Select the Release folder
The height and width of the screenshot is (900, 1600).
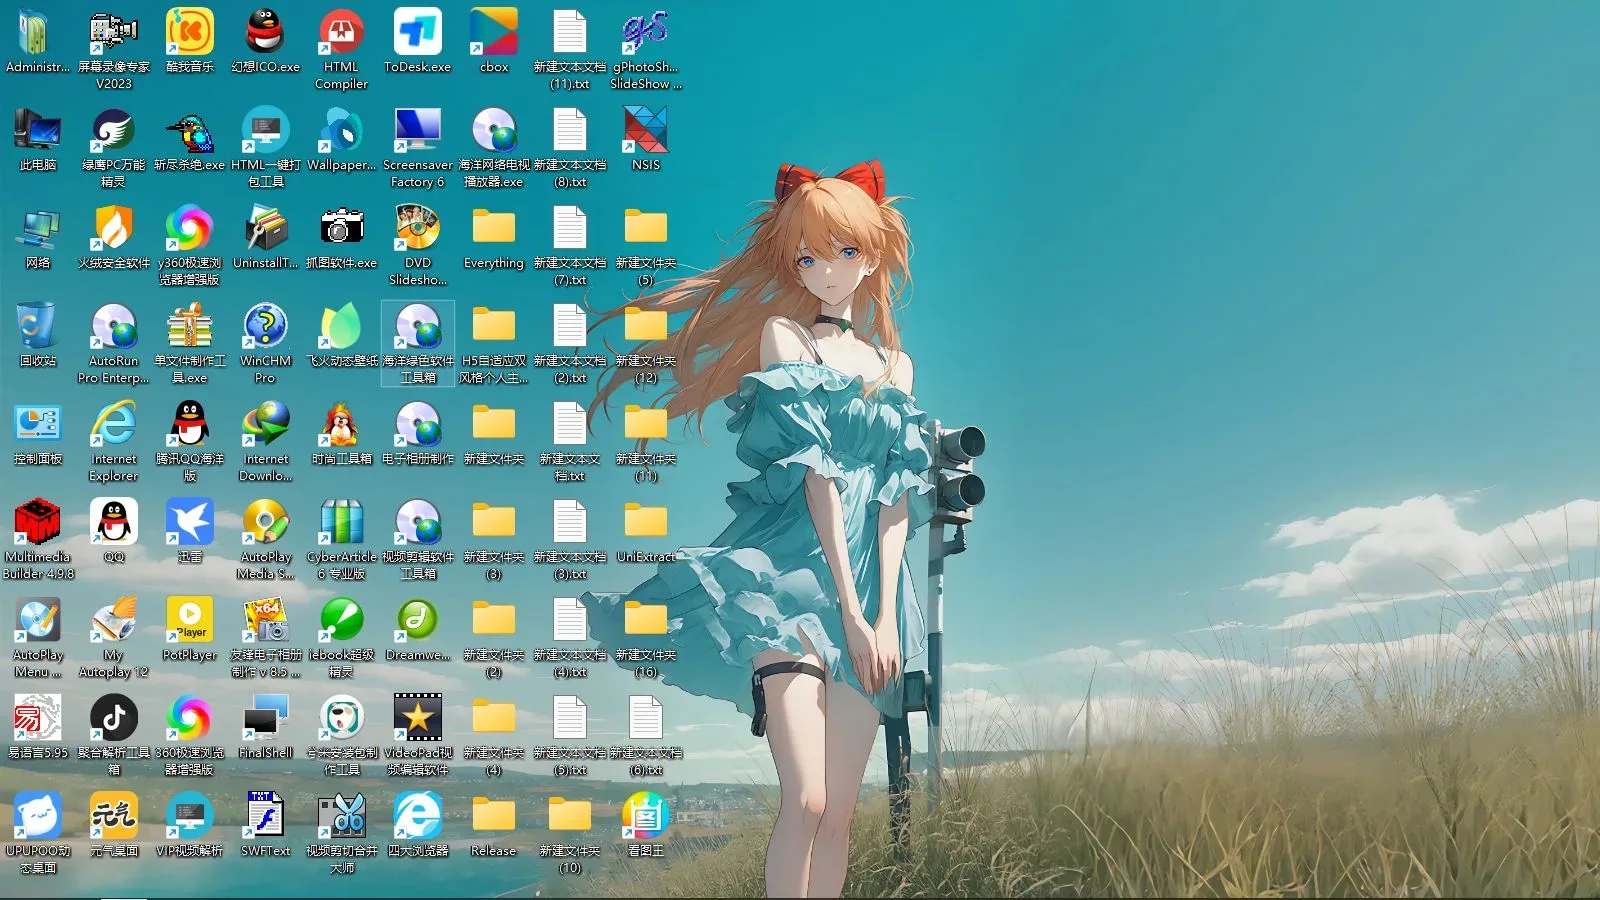494,816
